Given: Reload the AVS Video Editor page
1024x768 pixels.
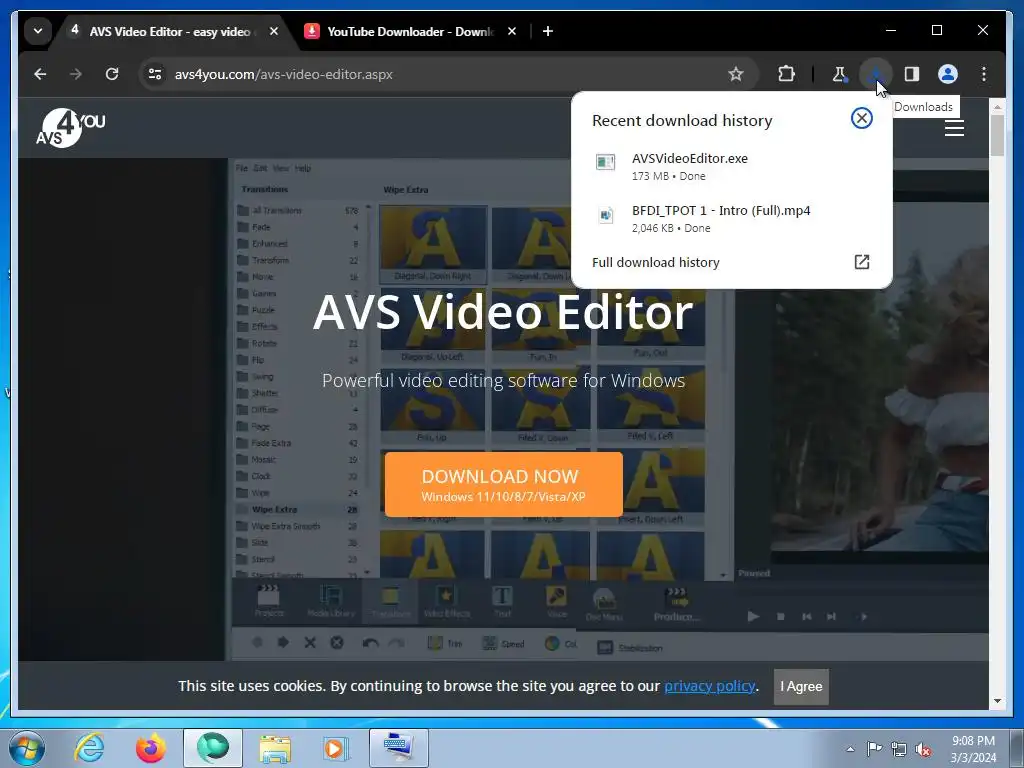Looking at the screenshot, I should (x=112, y=74).
